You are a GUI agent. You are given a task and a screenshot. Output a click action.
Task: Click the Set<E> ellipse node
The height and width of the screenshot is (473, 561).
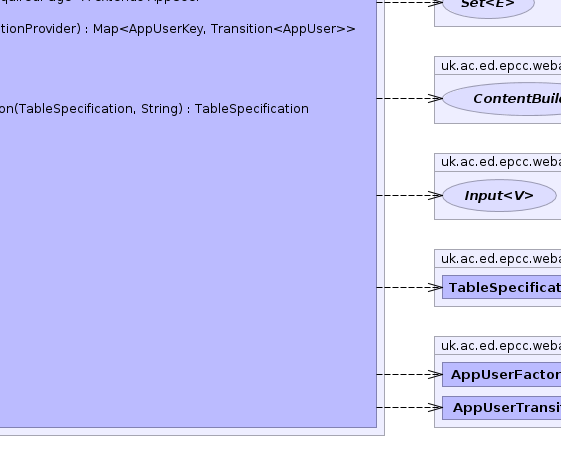pyautogui.click(x=488, y=5)
